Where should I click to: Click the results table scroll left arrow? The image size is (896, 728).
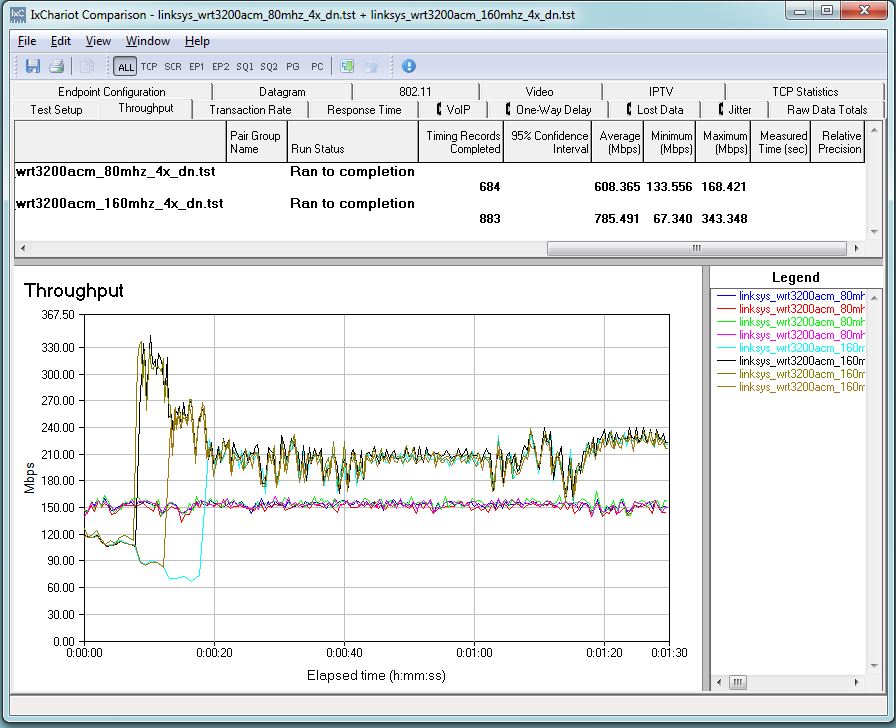22,249
